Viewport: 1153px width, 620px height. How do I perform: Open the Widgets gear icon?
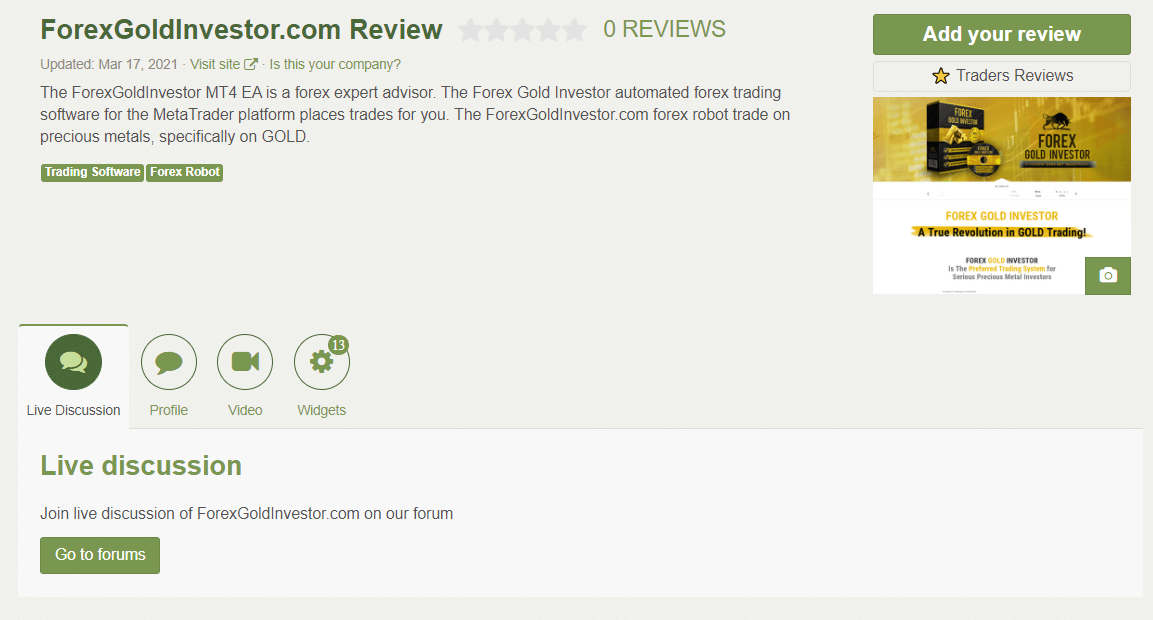(x=321, y=362)
